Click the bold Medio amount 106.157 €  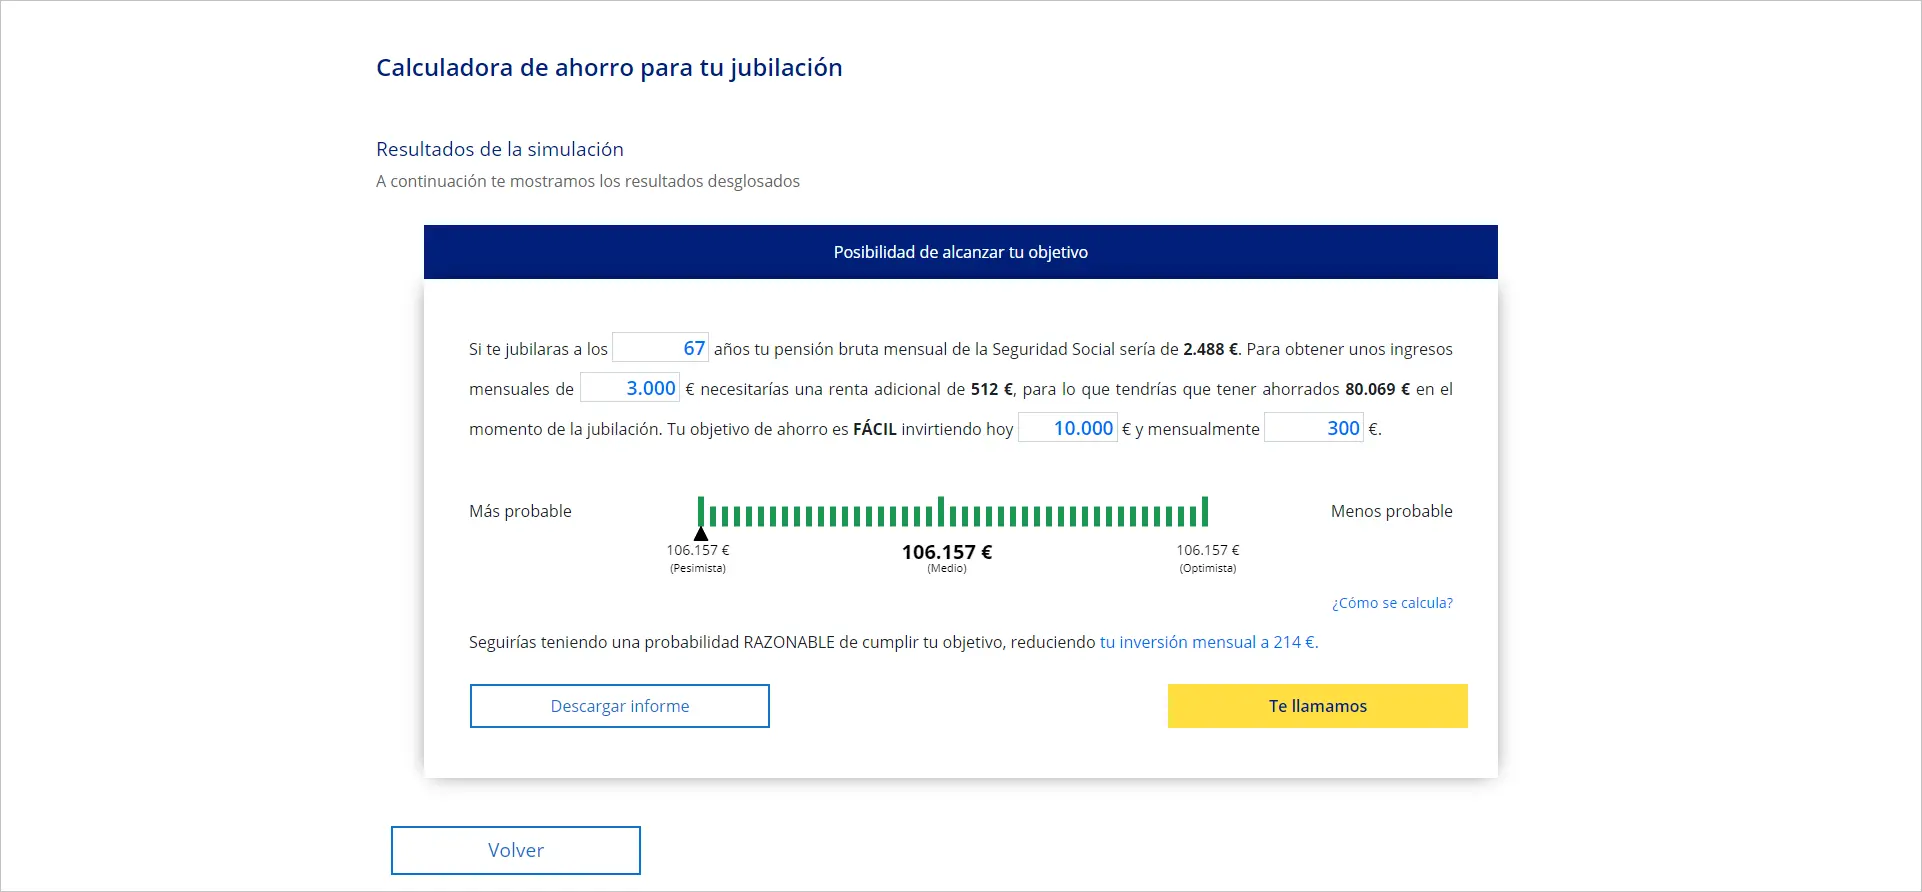click(x=946, y=552)
